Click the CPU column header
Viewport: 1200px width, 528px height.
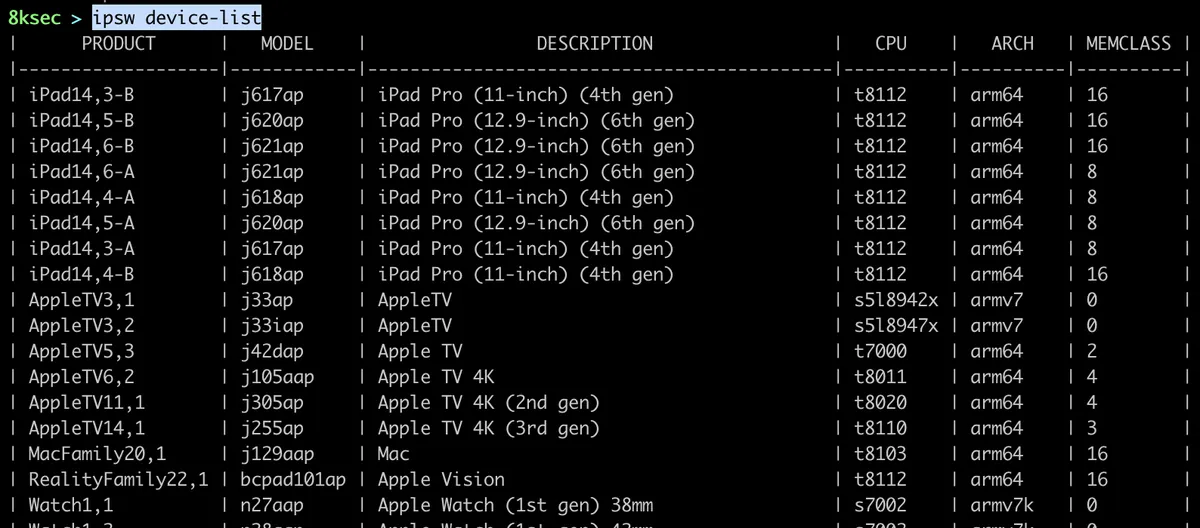(890, 43)
